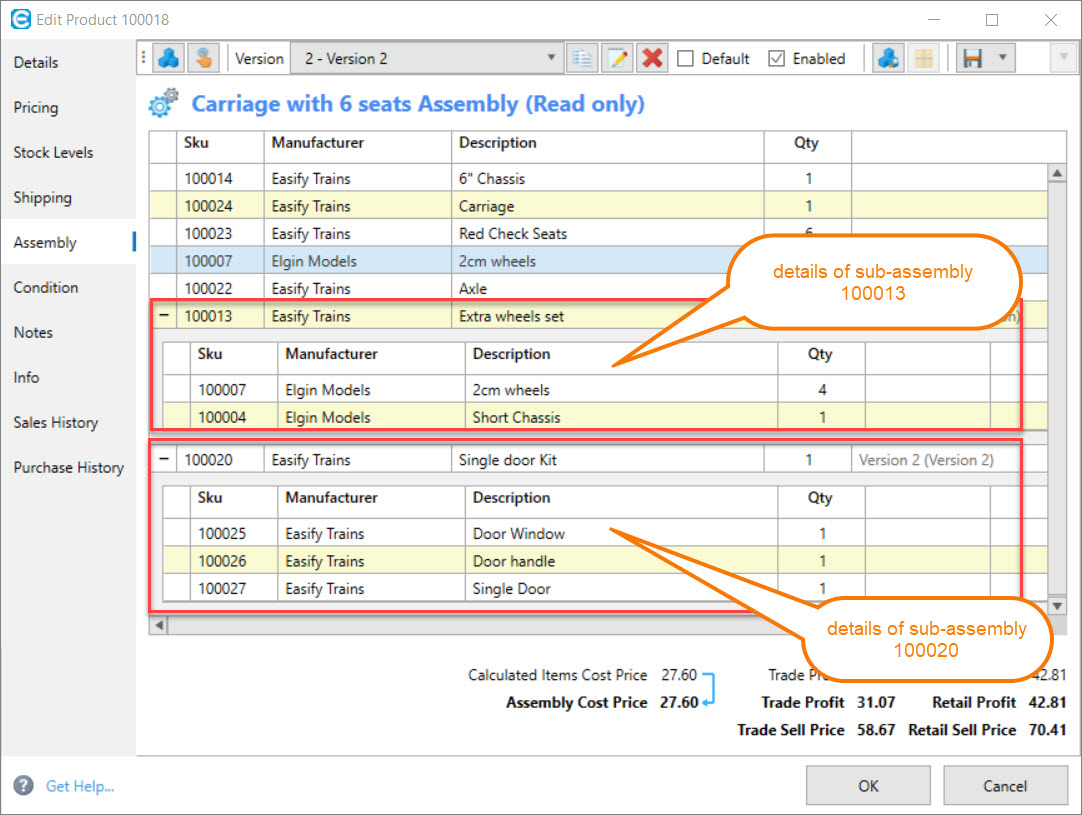
Task: Select the Door handle row
Action: click(x=605, y=561)
